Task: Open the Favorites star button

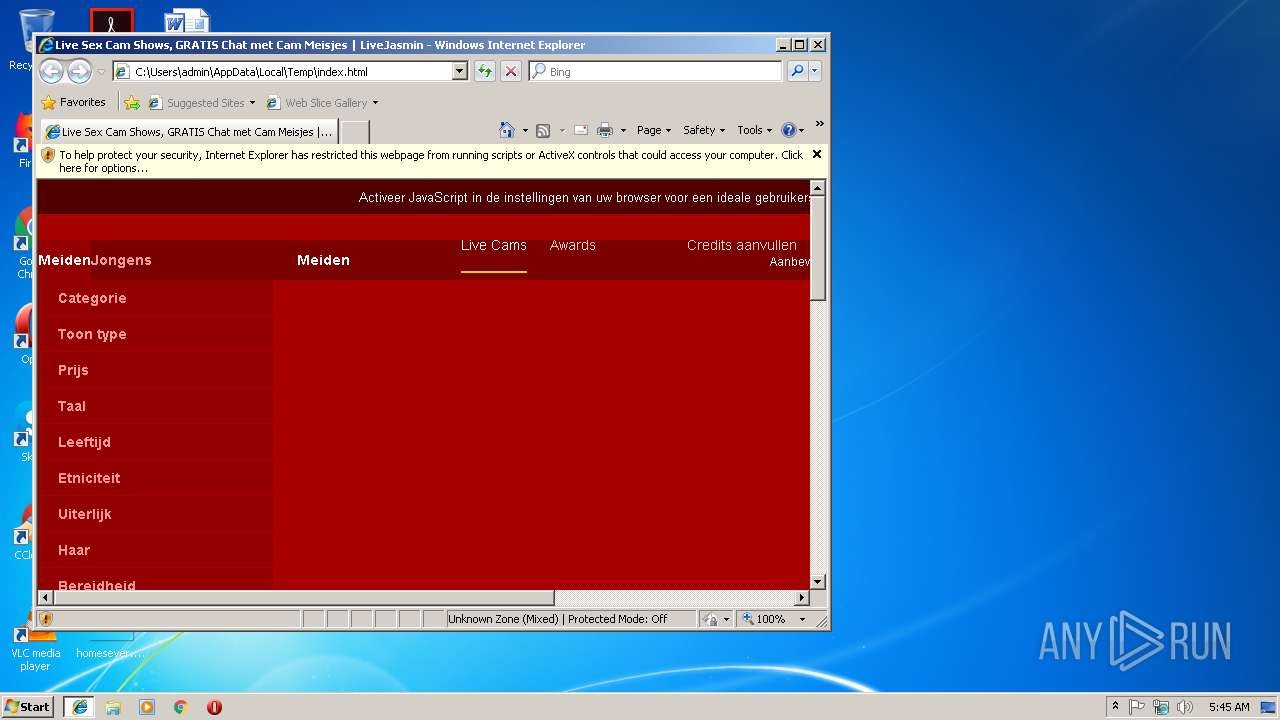Action: [x=73, y=102]
